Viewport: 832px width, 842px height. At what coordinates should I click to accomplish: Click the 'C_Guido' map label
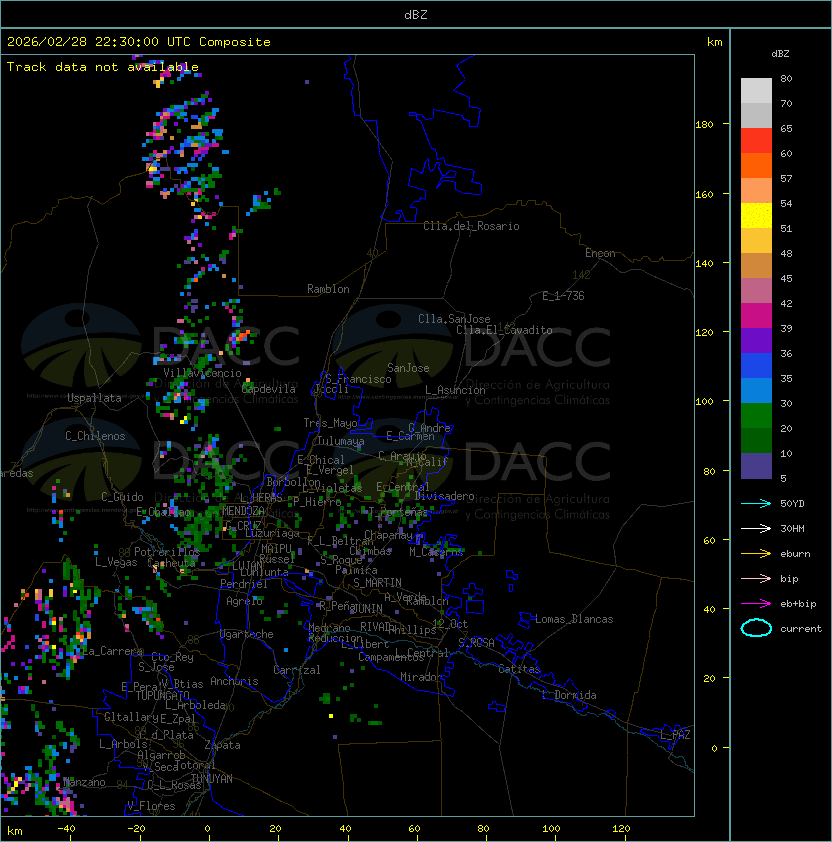122,497
